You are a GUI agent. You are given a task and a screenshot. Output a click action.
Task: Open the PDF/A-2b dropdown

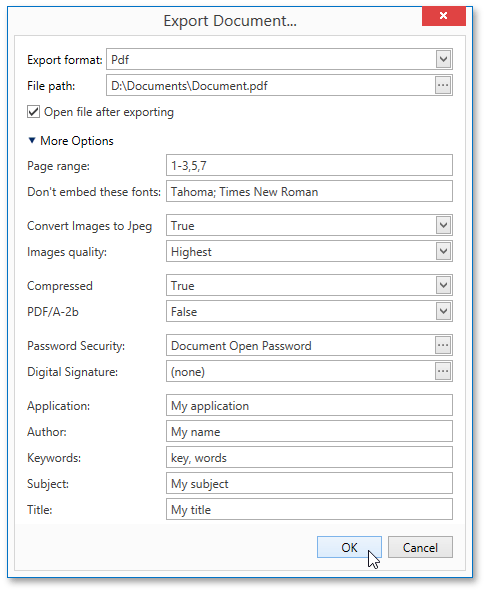(443, 311)
